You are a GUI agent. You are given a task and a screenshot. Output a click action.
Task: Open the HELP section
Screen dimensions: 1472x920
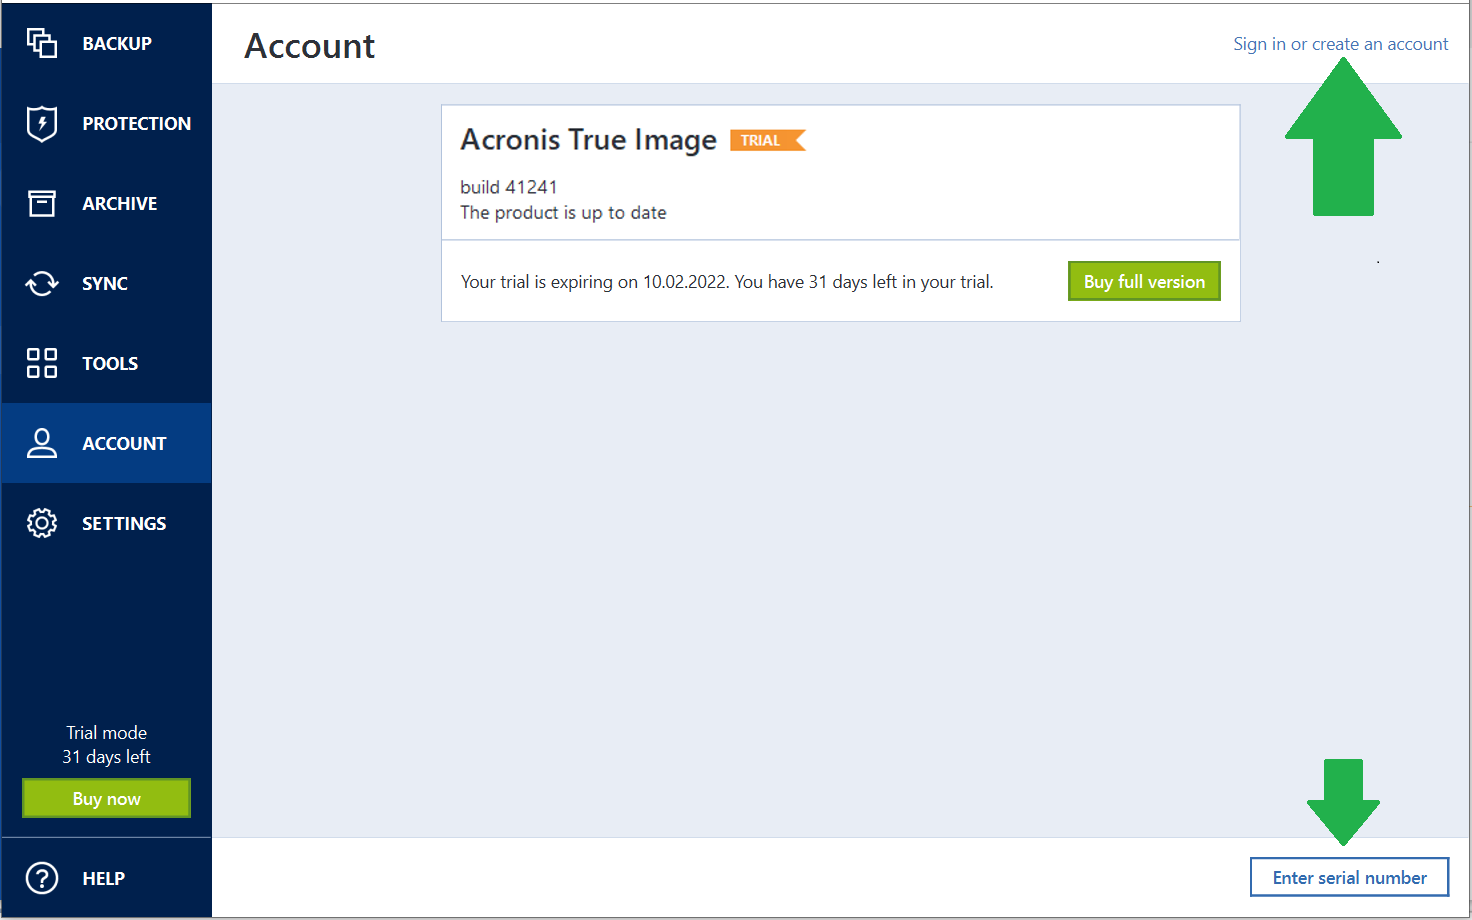coord(103,877)
